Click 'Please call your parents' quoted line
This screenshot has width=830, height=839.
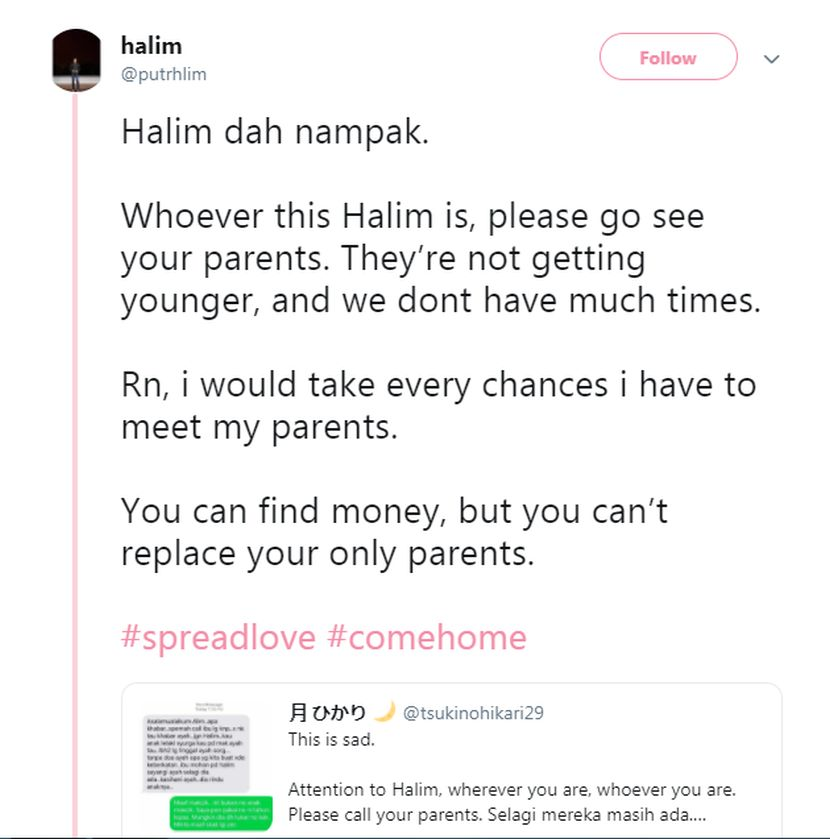[x=497, y=814]
